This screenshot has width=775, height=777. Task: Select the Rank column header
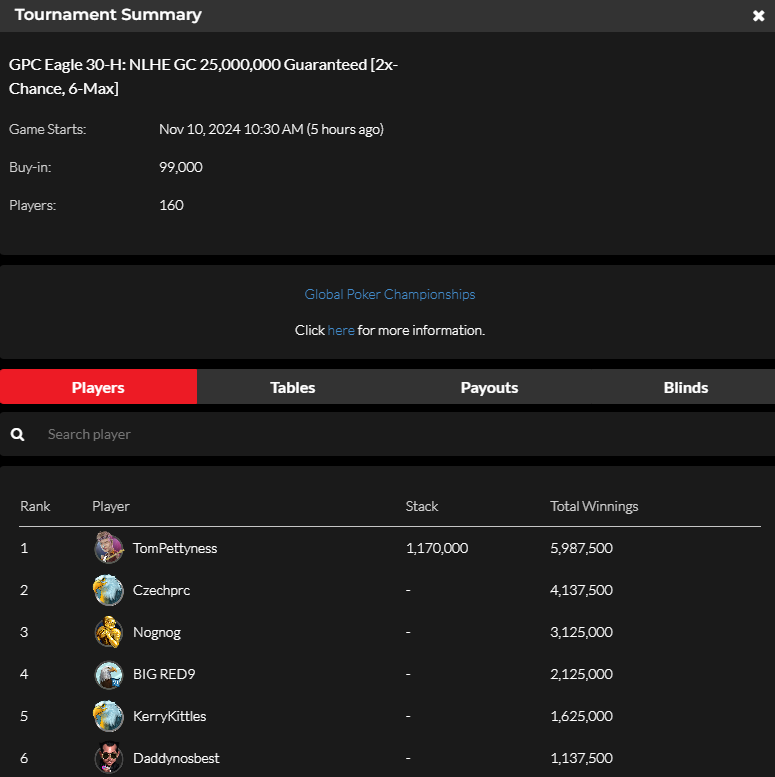tap(35, 506)
